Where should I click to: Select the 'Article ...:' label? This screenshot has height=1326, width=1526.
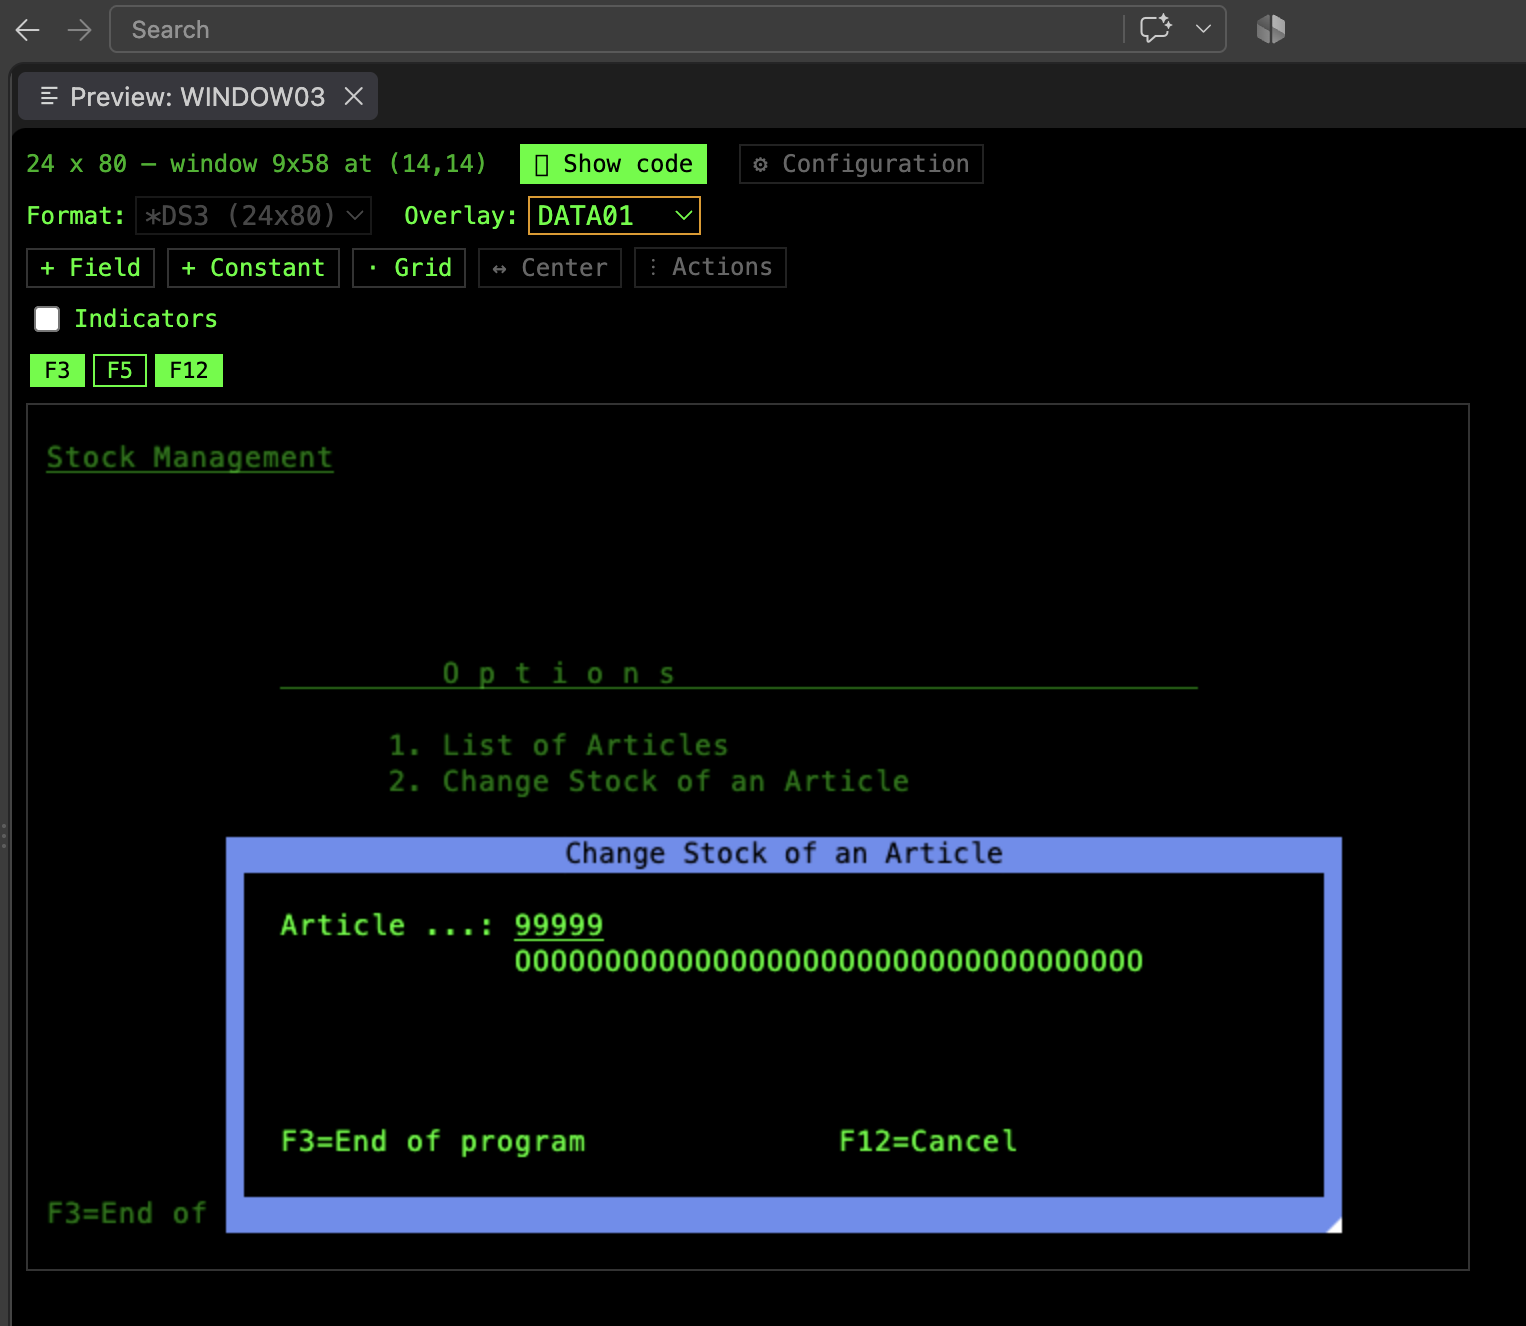(387, 925)
